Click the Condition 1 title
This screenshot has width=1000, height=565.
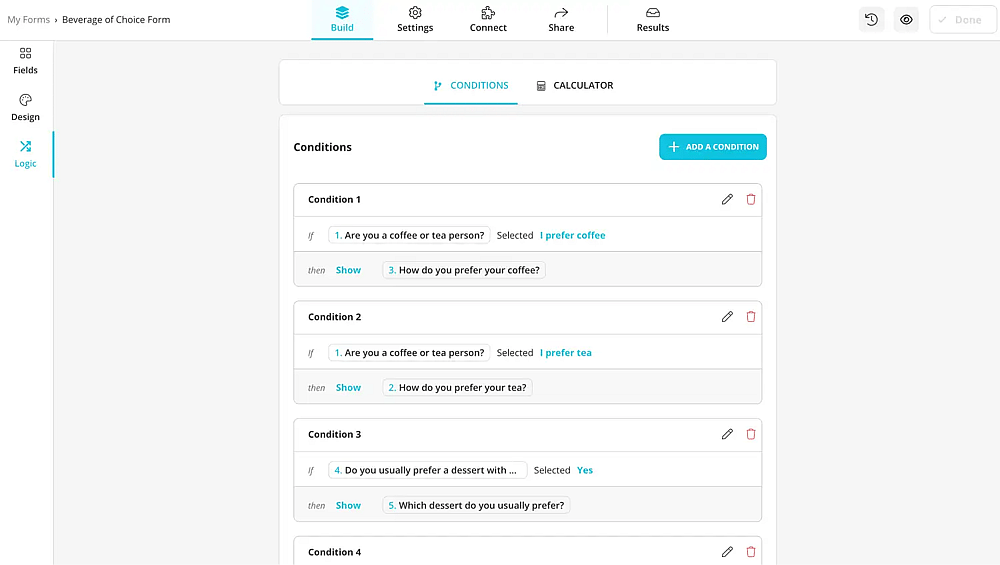[x=334, y=200]
